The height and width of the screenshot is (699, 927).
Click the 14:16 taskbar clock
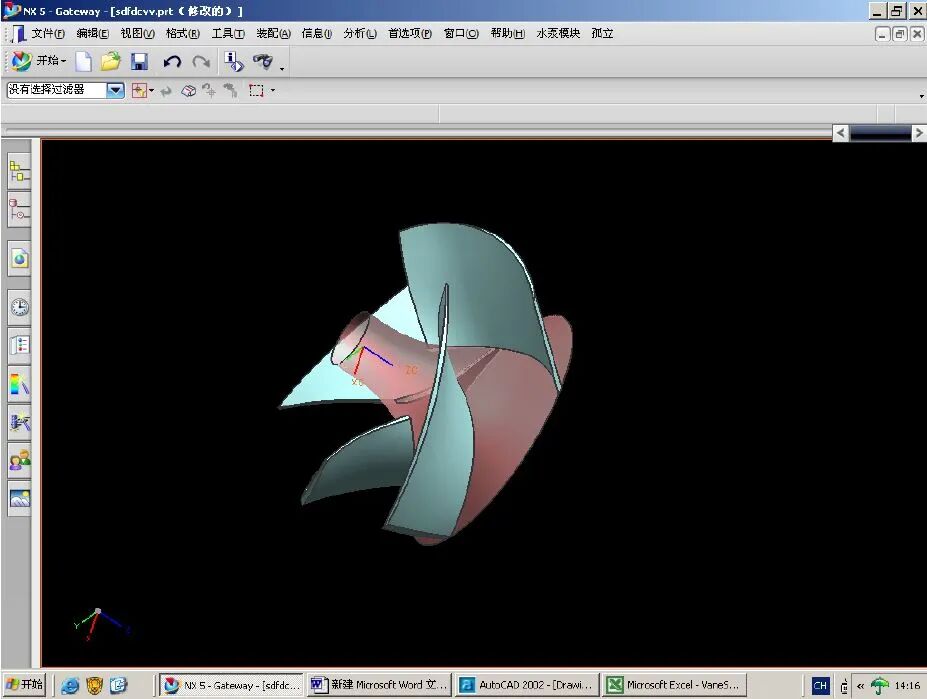tap(907, 686)
